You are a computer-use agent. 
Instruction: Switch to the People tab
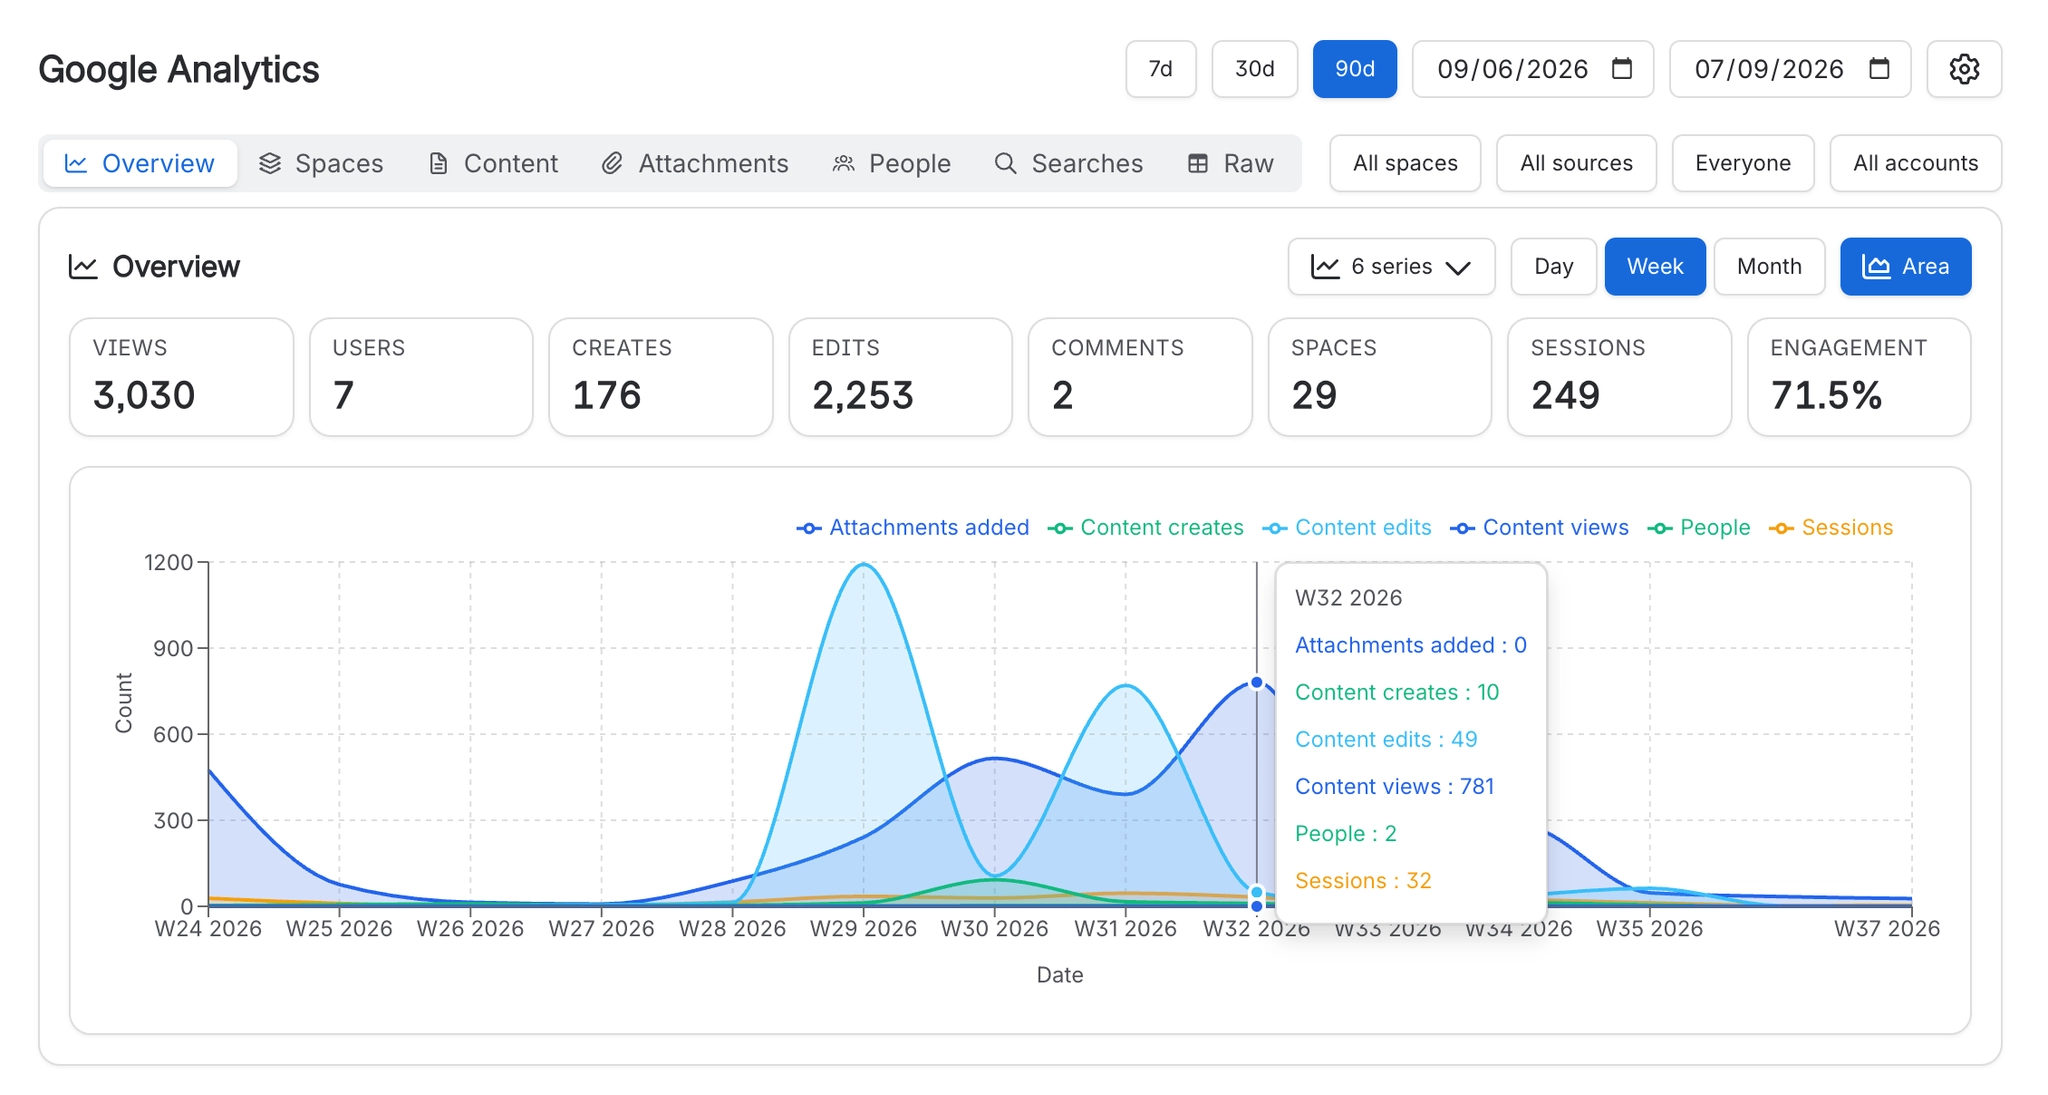click(892, 163)
